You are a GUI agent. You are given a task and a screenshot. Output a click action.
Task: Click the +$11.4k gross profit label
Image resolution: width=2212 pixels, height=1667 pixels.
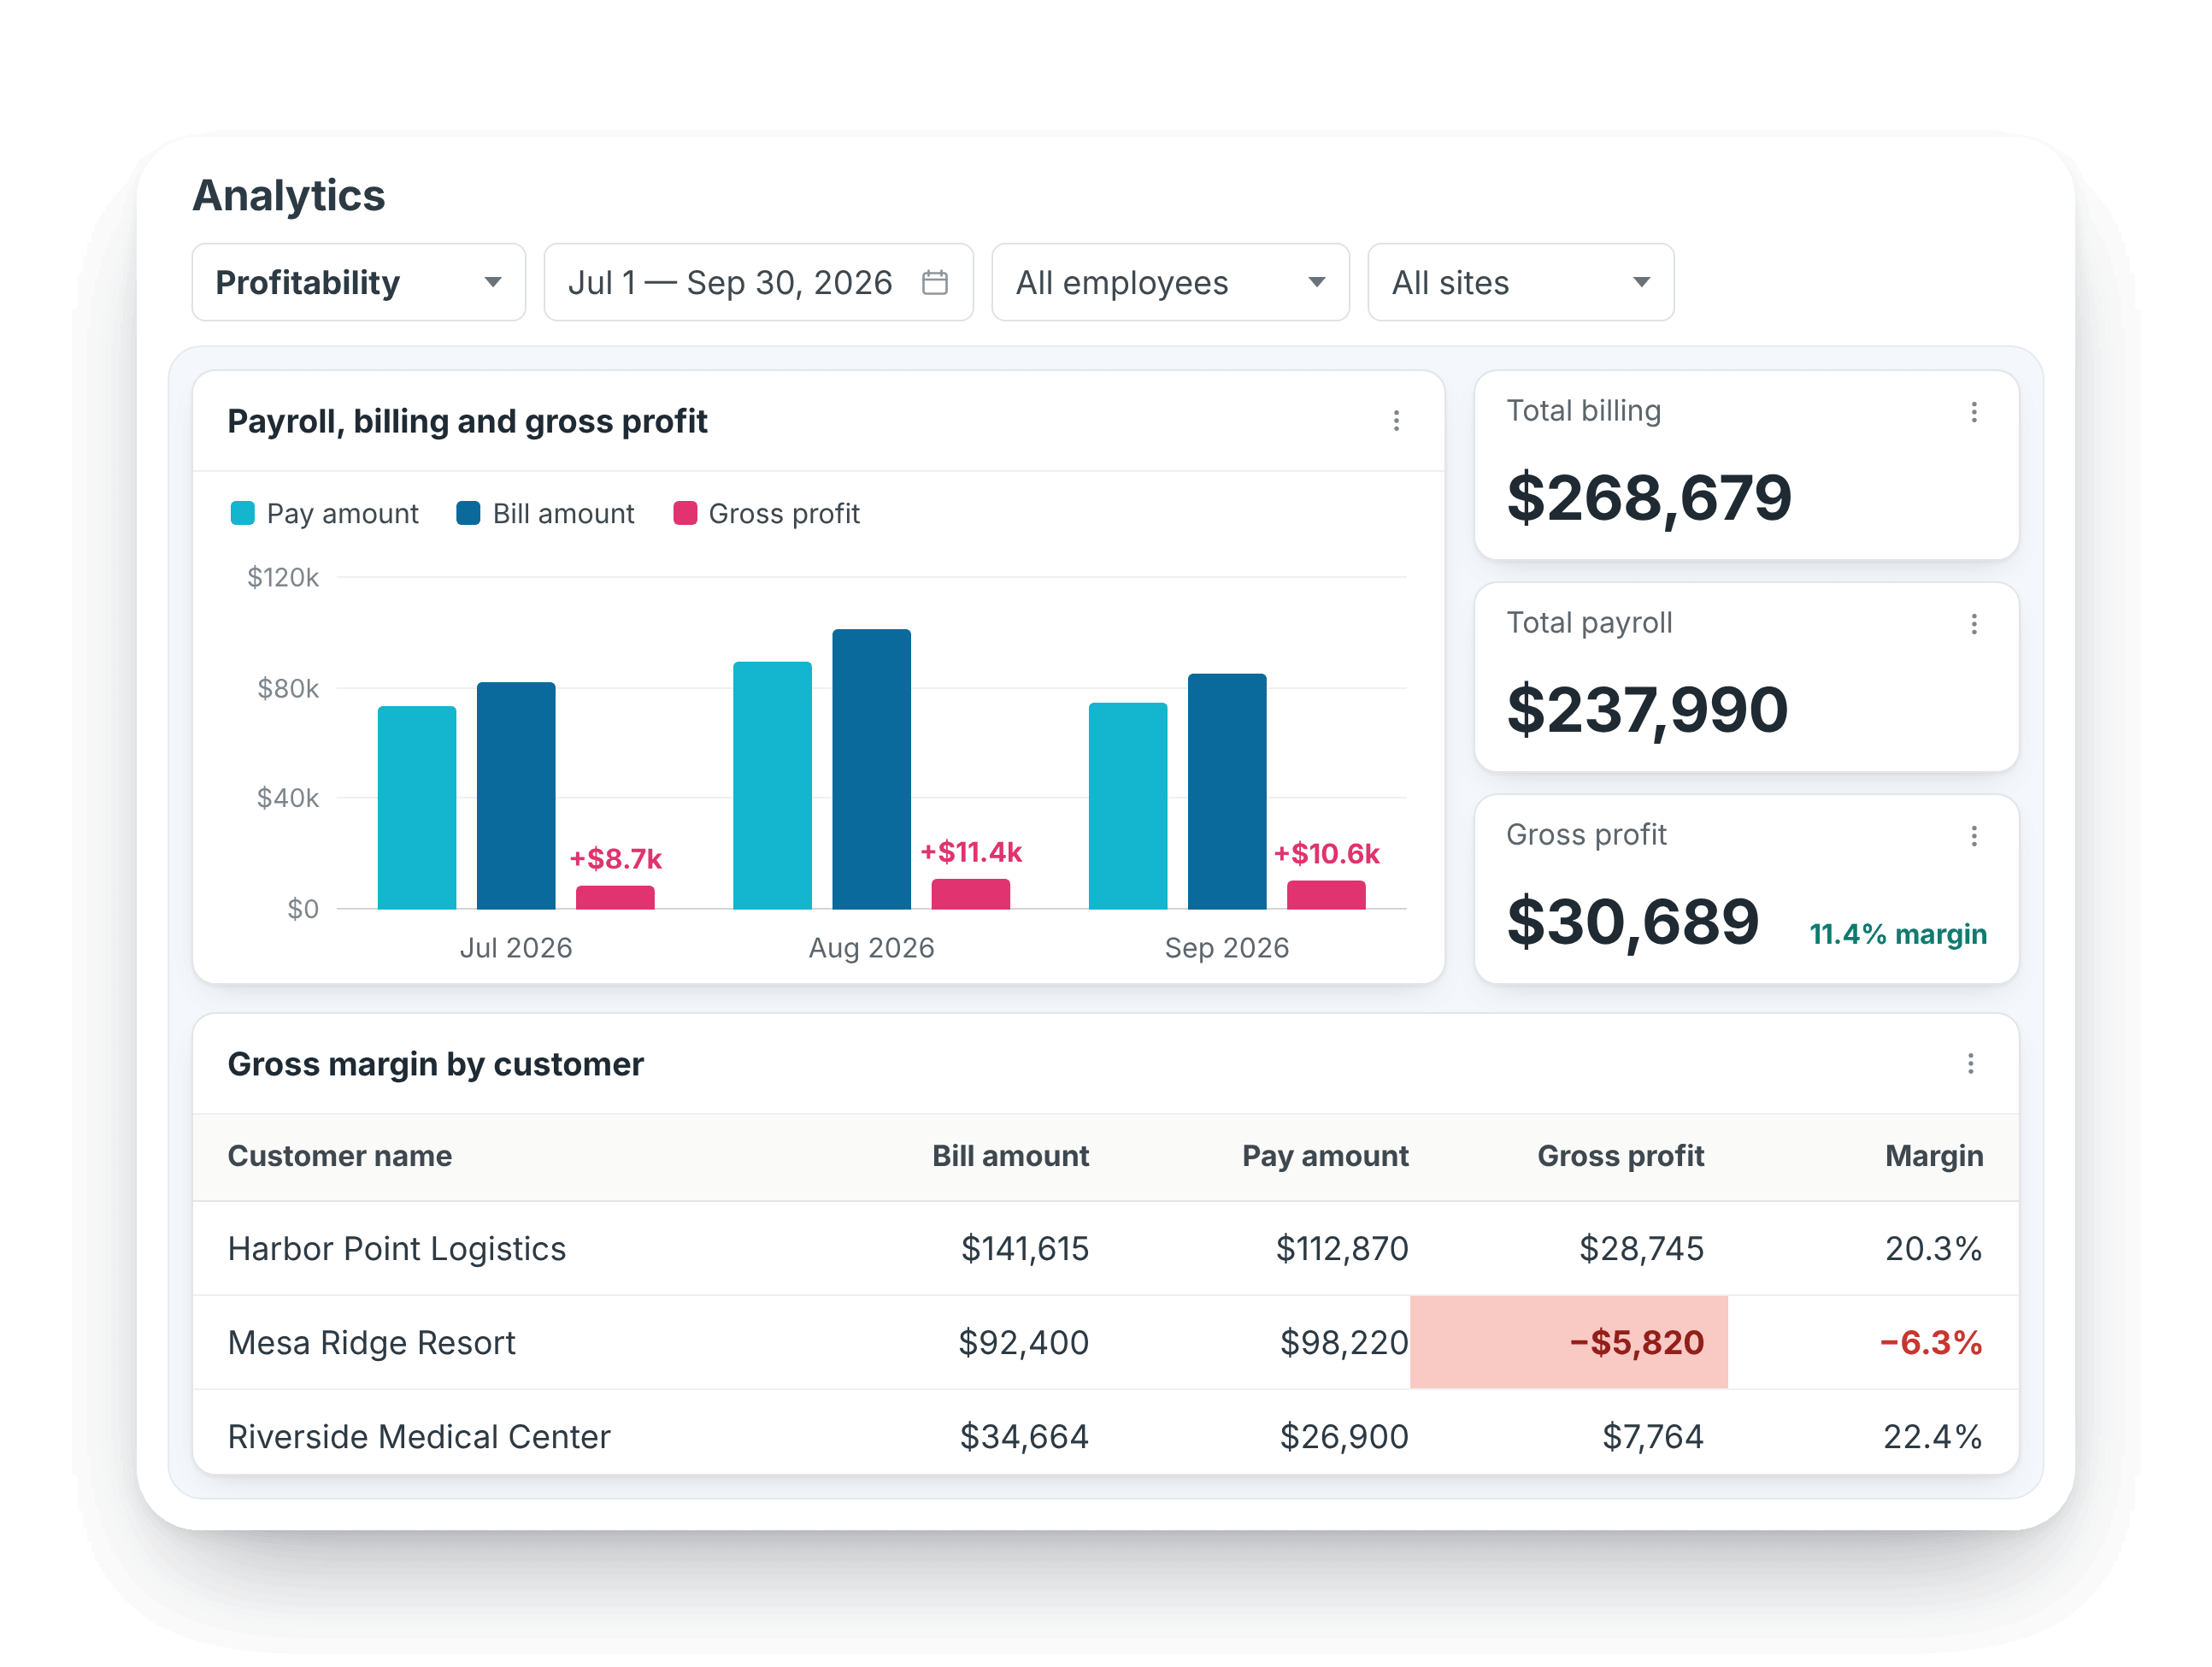tap(971, 852)
